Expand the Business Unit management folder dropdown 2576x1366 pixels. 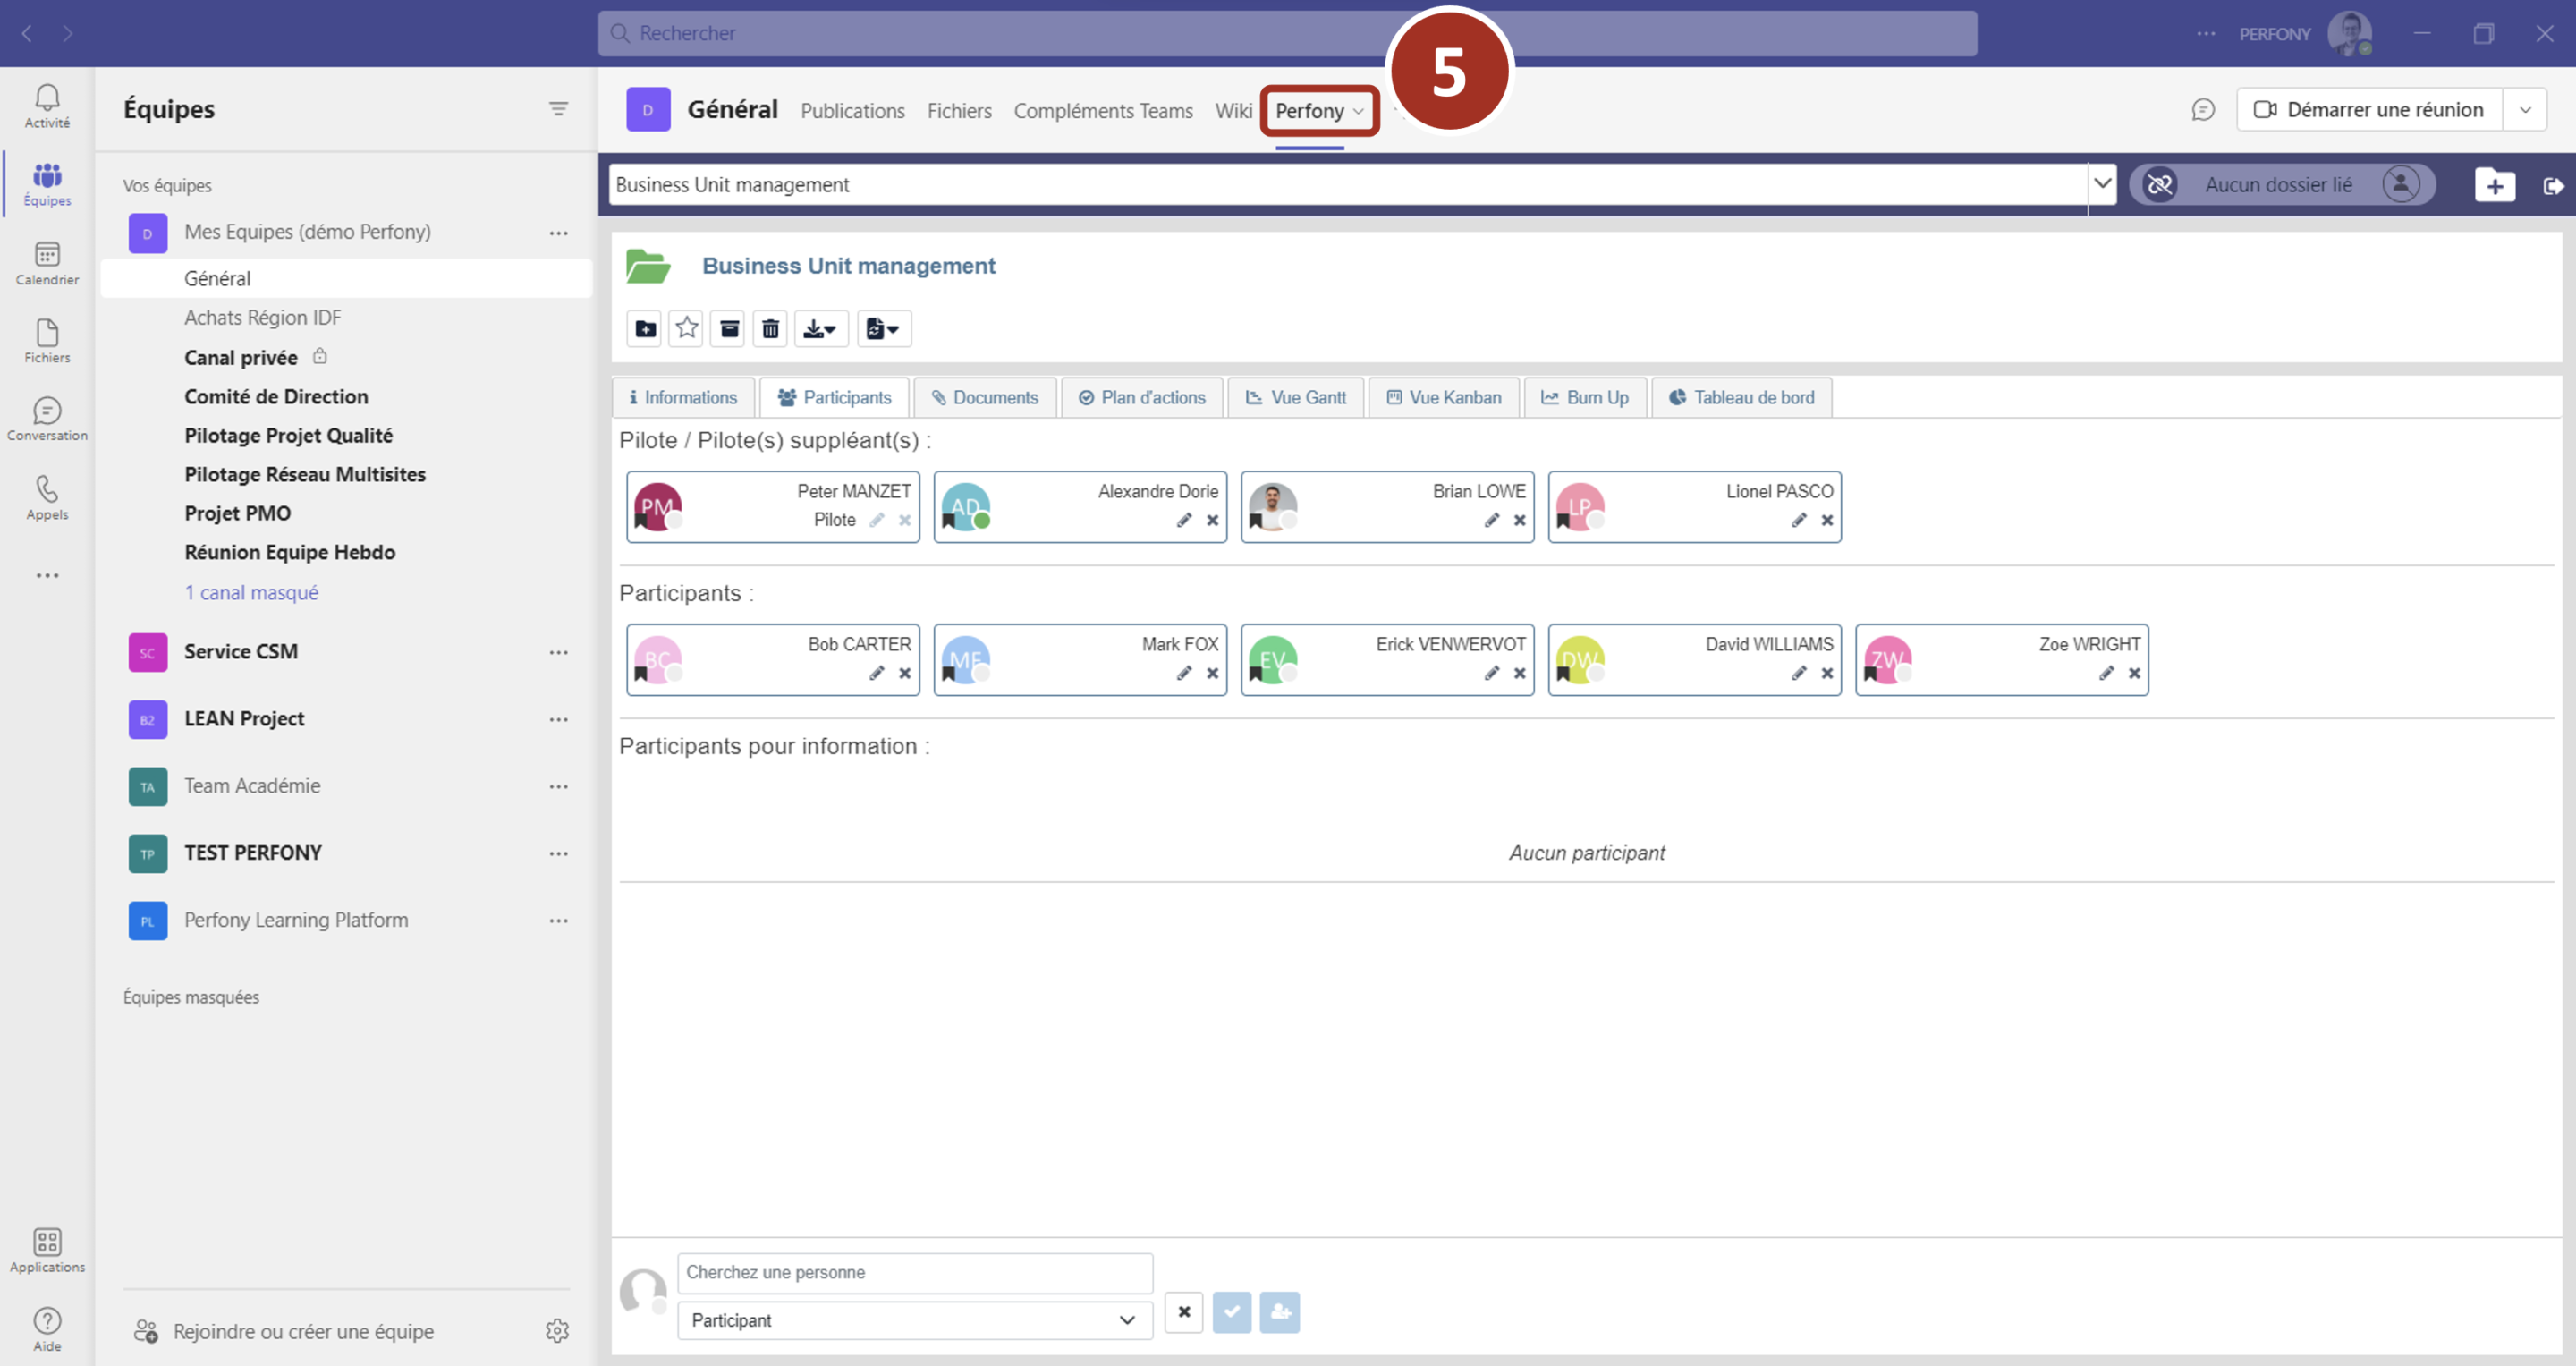[2102, 184]
